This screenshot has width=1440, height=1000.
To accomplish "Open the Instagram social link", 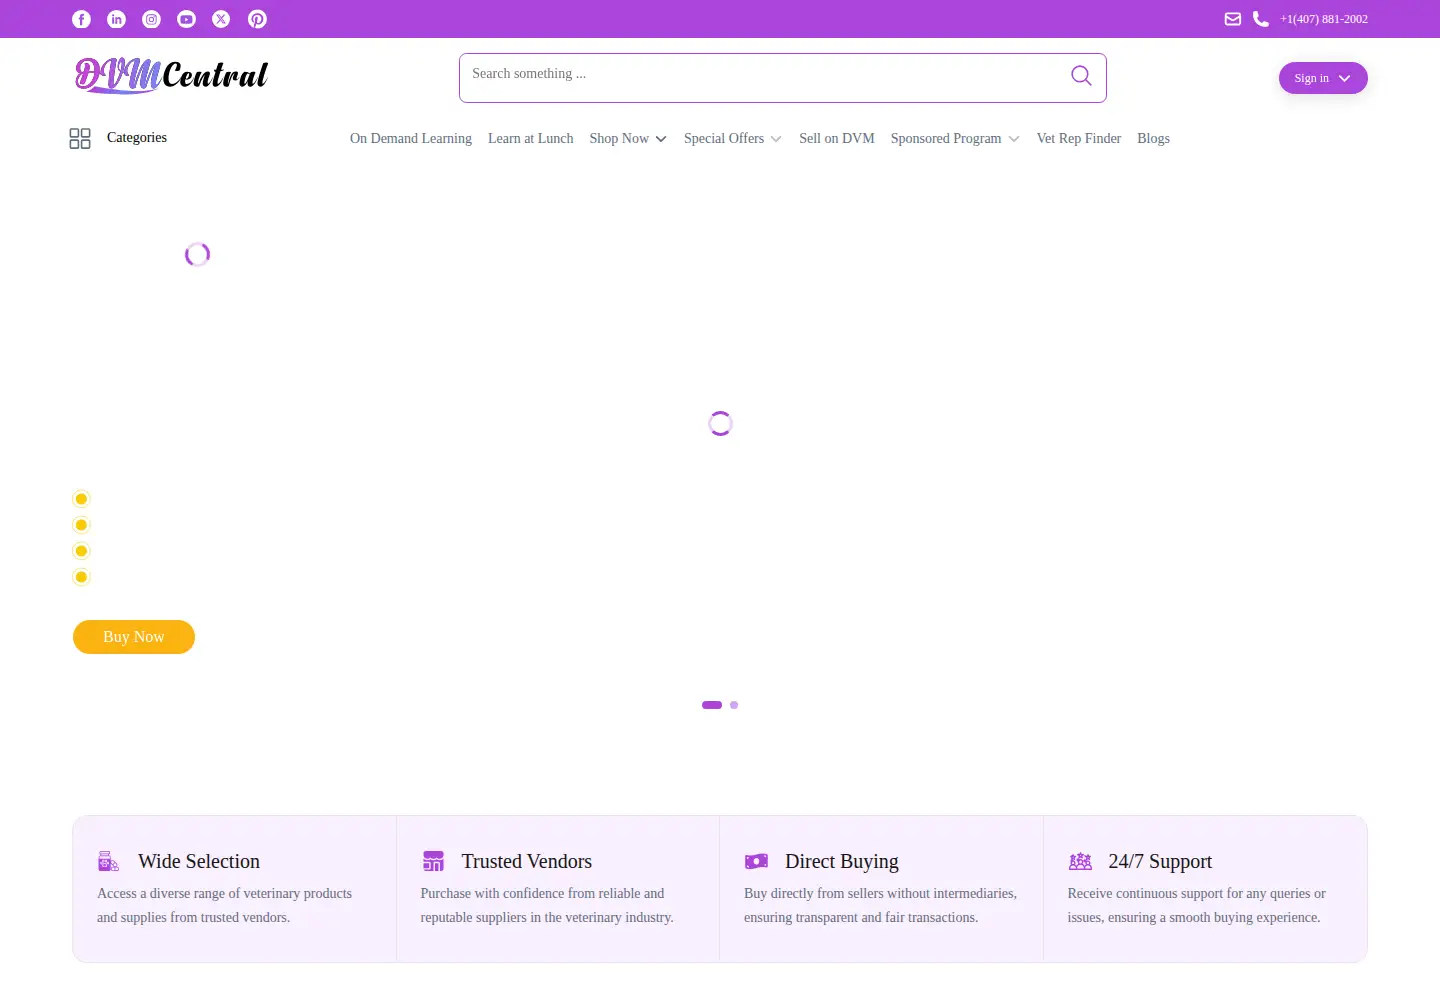I will coord(152,19).
